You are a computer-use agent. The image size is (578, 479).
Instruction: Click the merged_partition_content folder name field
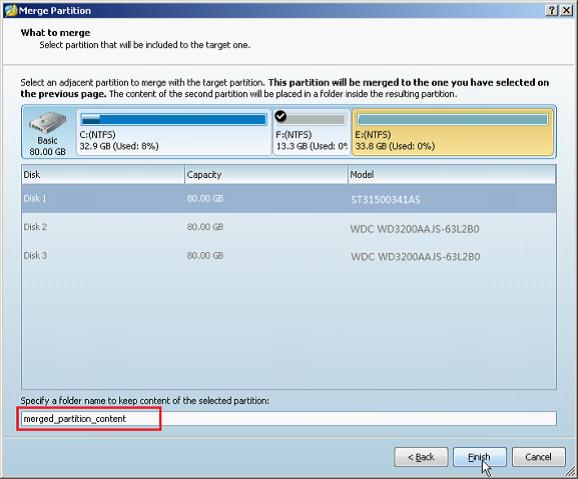coord(289,419)
